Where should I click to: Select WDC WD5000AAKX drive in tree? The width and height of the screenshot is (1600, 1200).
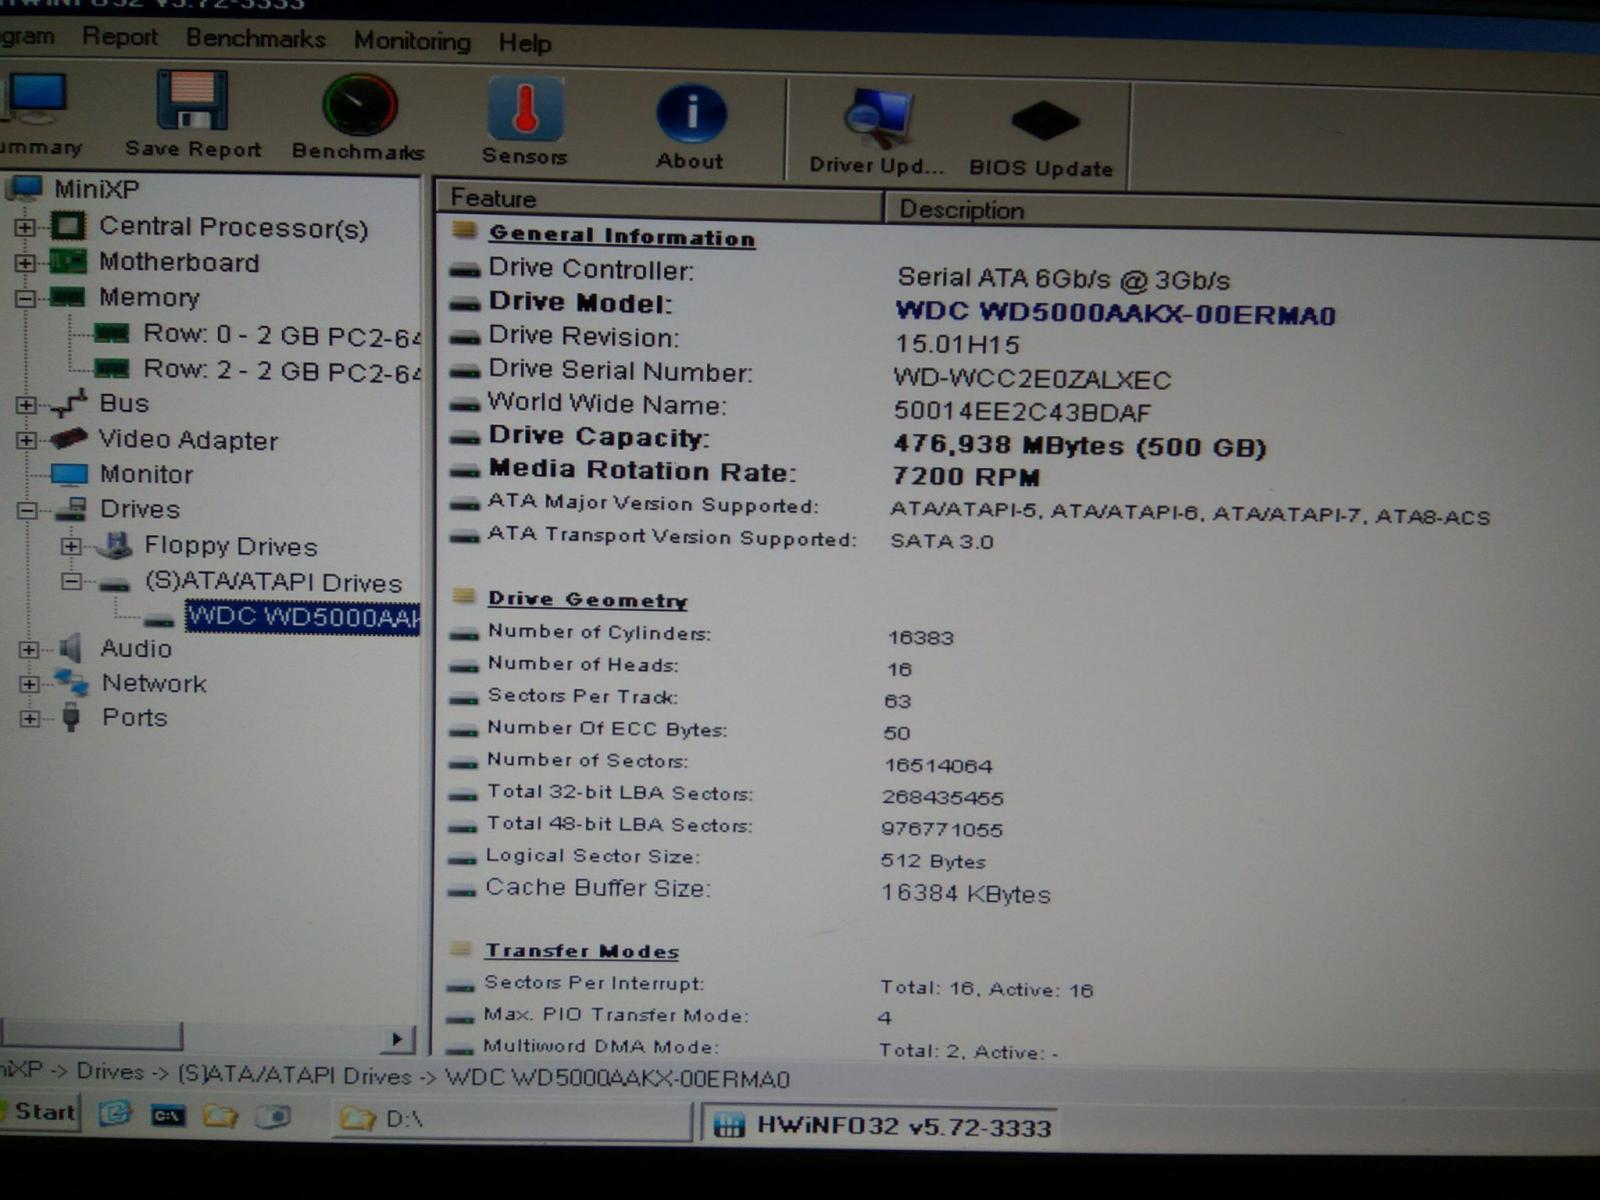coord(303,616)
